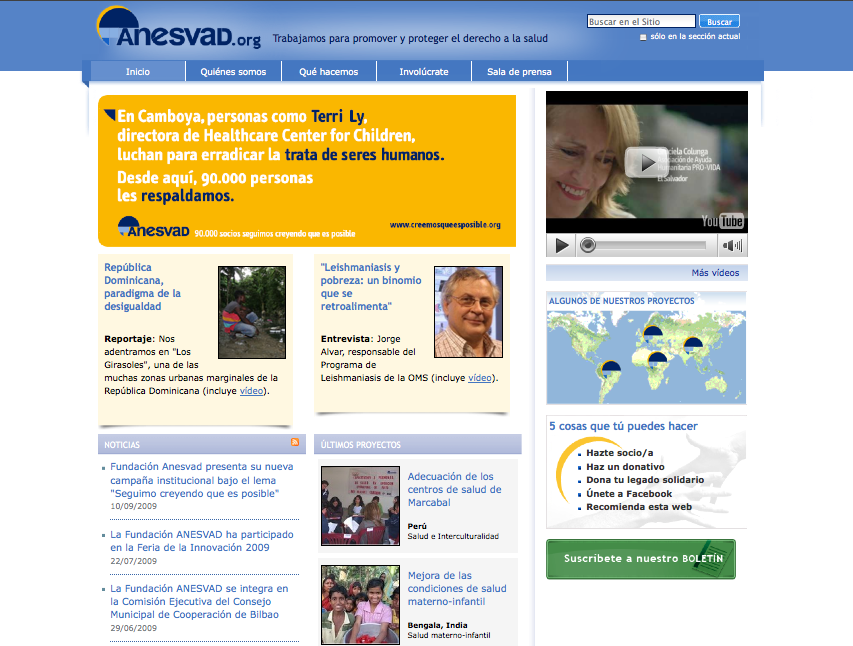Click the Buscar search button
The image size is (853, 646).
pyautogui.click(x=719, y=21)
